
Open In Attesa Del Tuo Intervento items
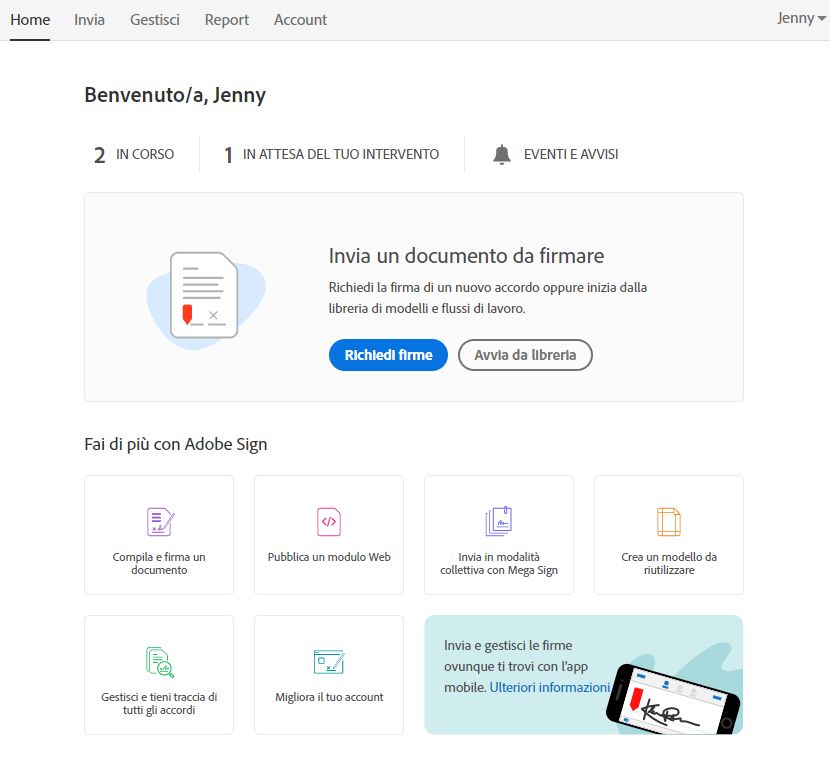tap(332, 155)
